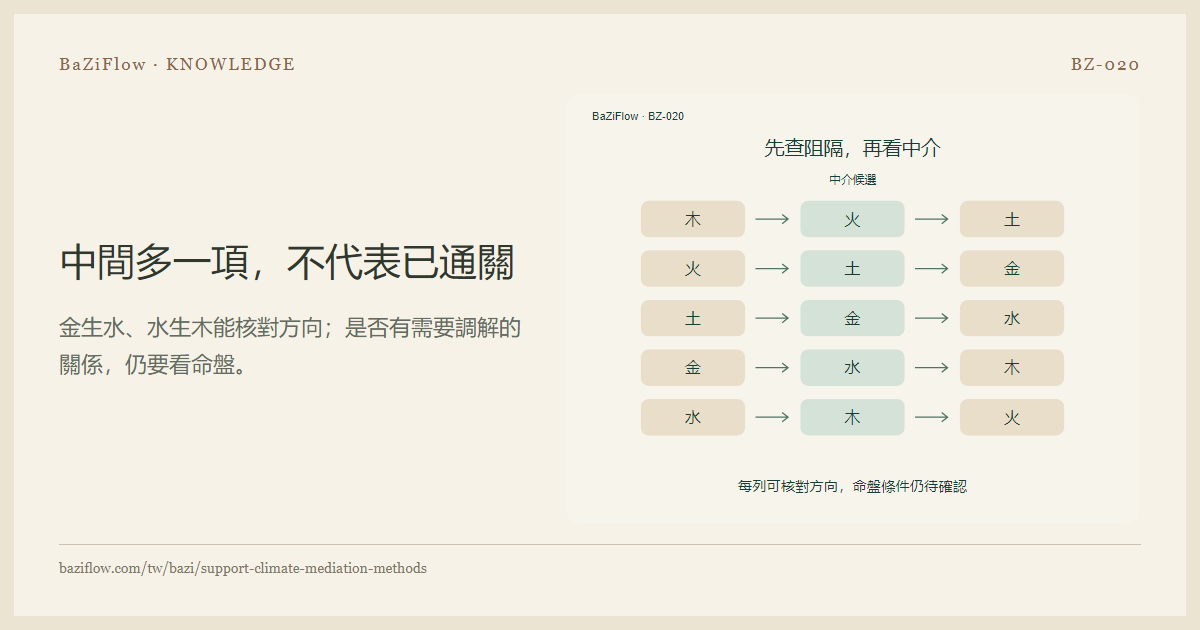The image size is (1200, 630).
Task: Select the headline '中間多一項，不代表已通關'
Action: [287, 262]
